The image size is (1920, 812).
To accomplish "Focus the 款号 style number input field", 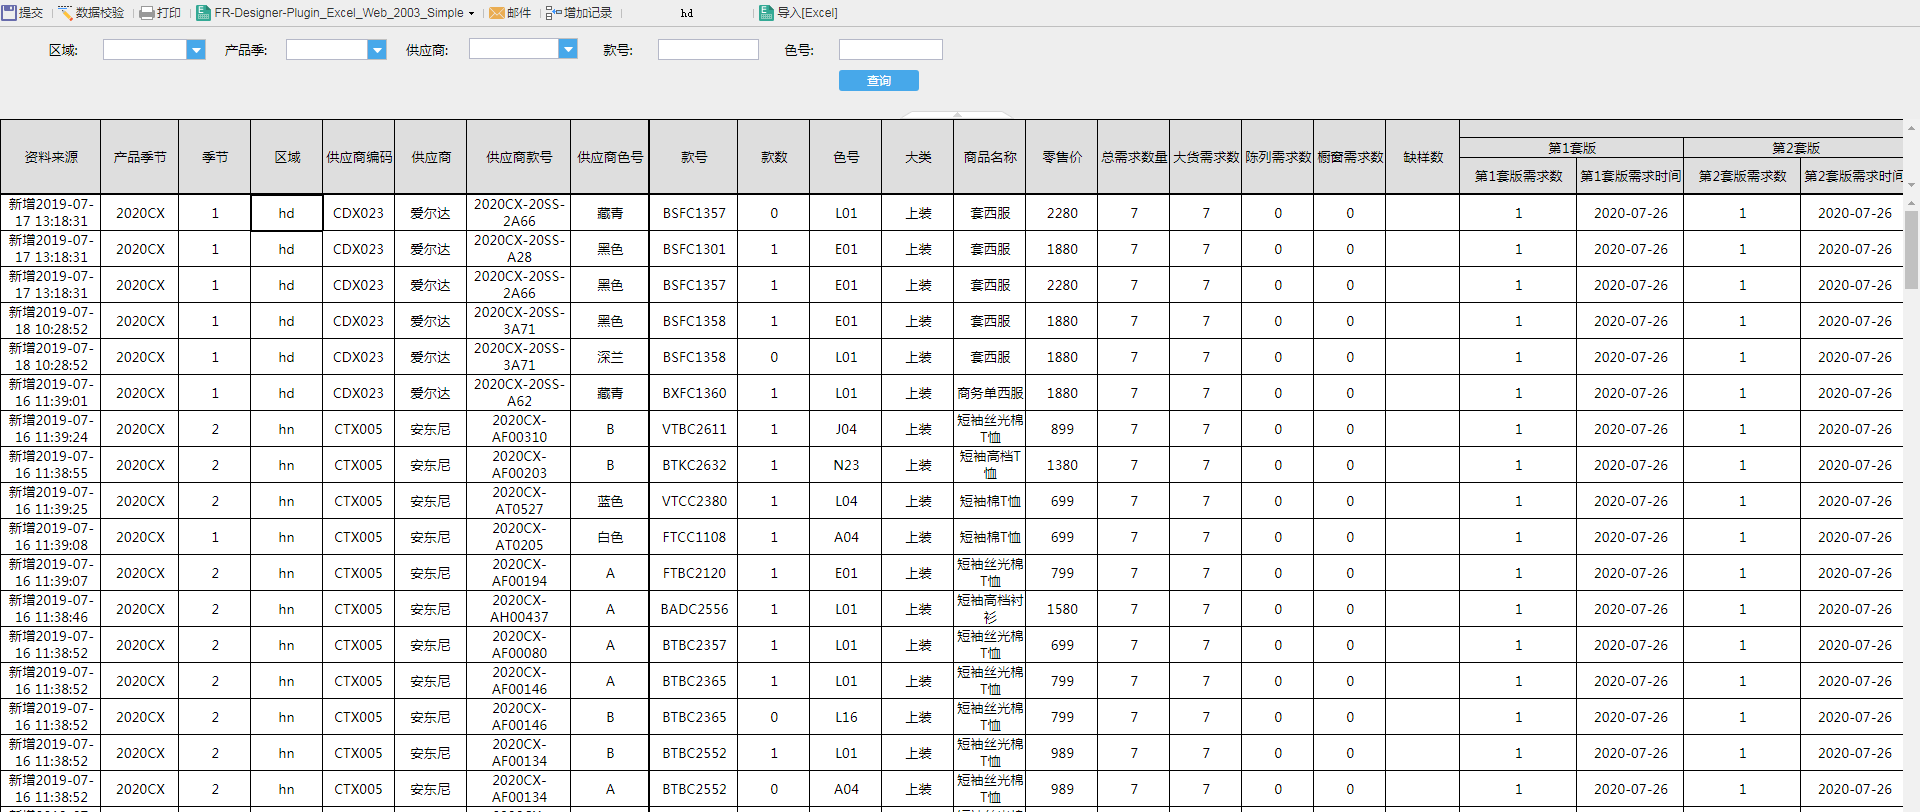I will 708,50.
